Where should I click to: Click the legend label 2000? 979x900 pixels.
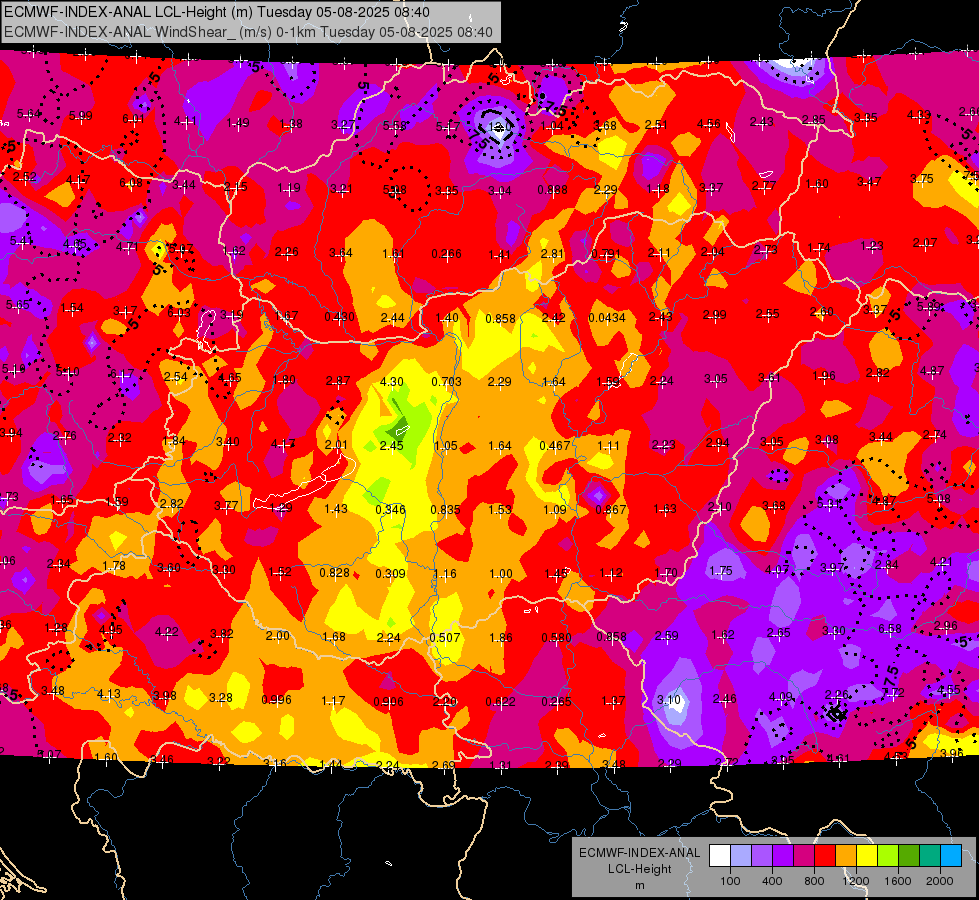click(940, 881)
